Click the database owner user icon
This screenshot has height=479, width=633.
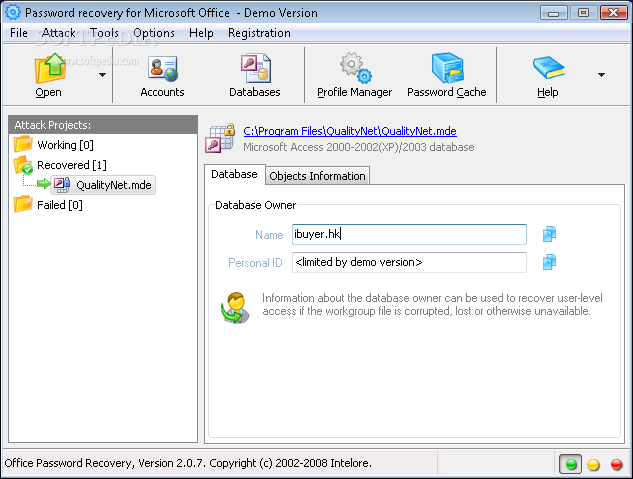[x=235, y=308]
